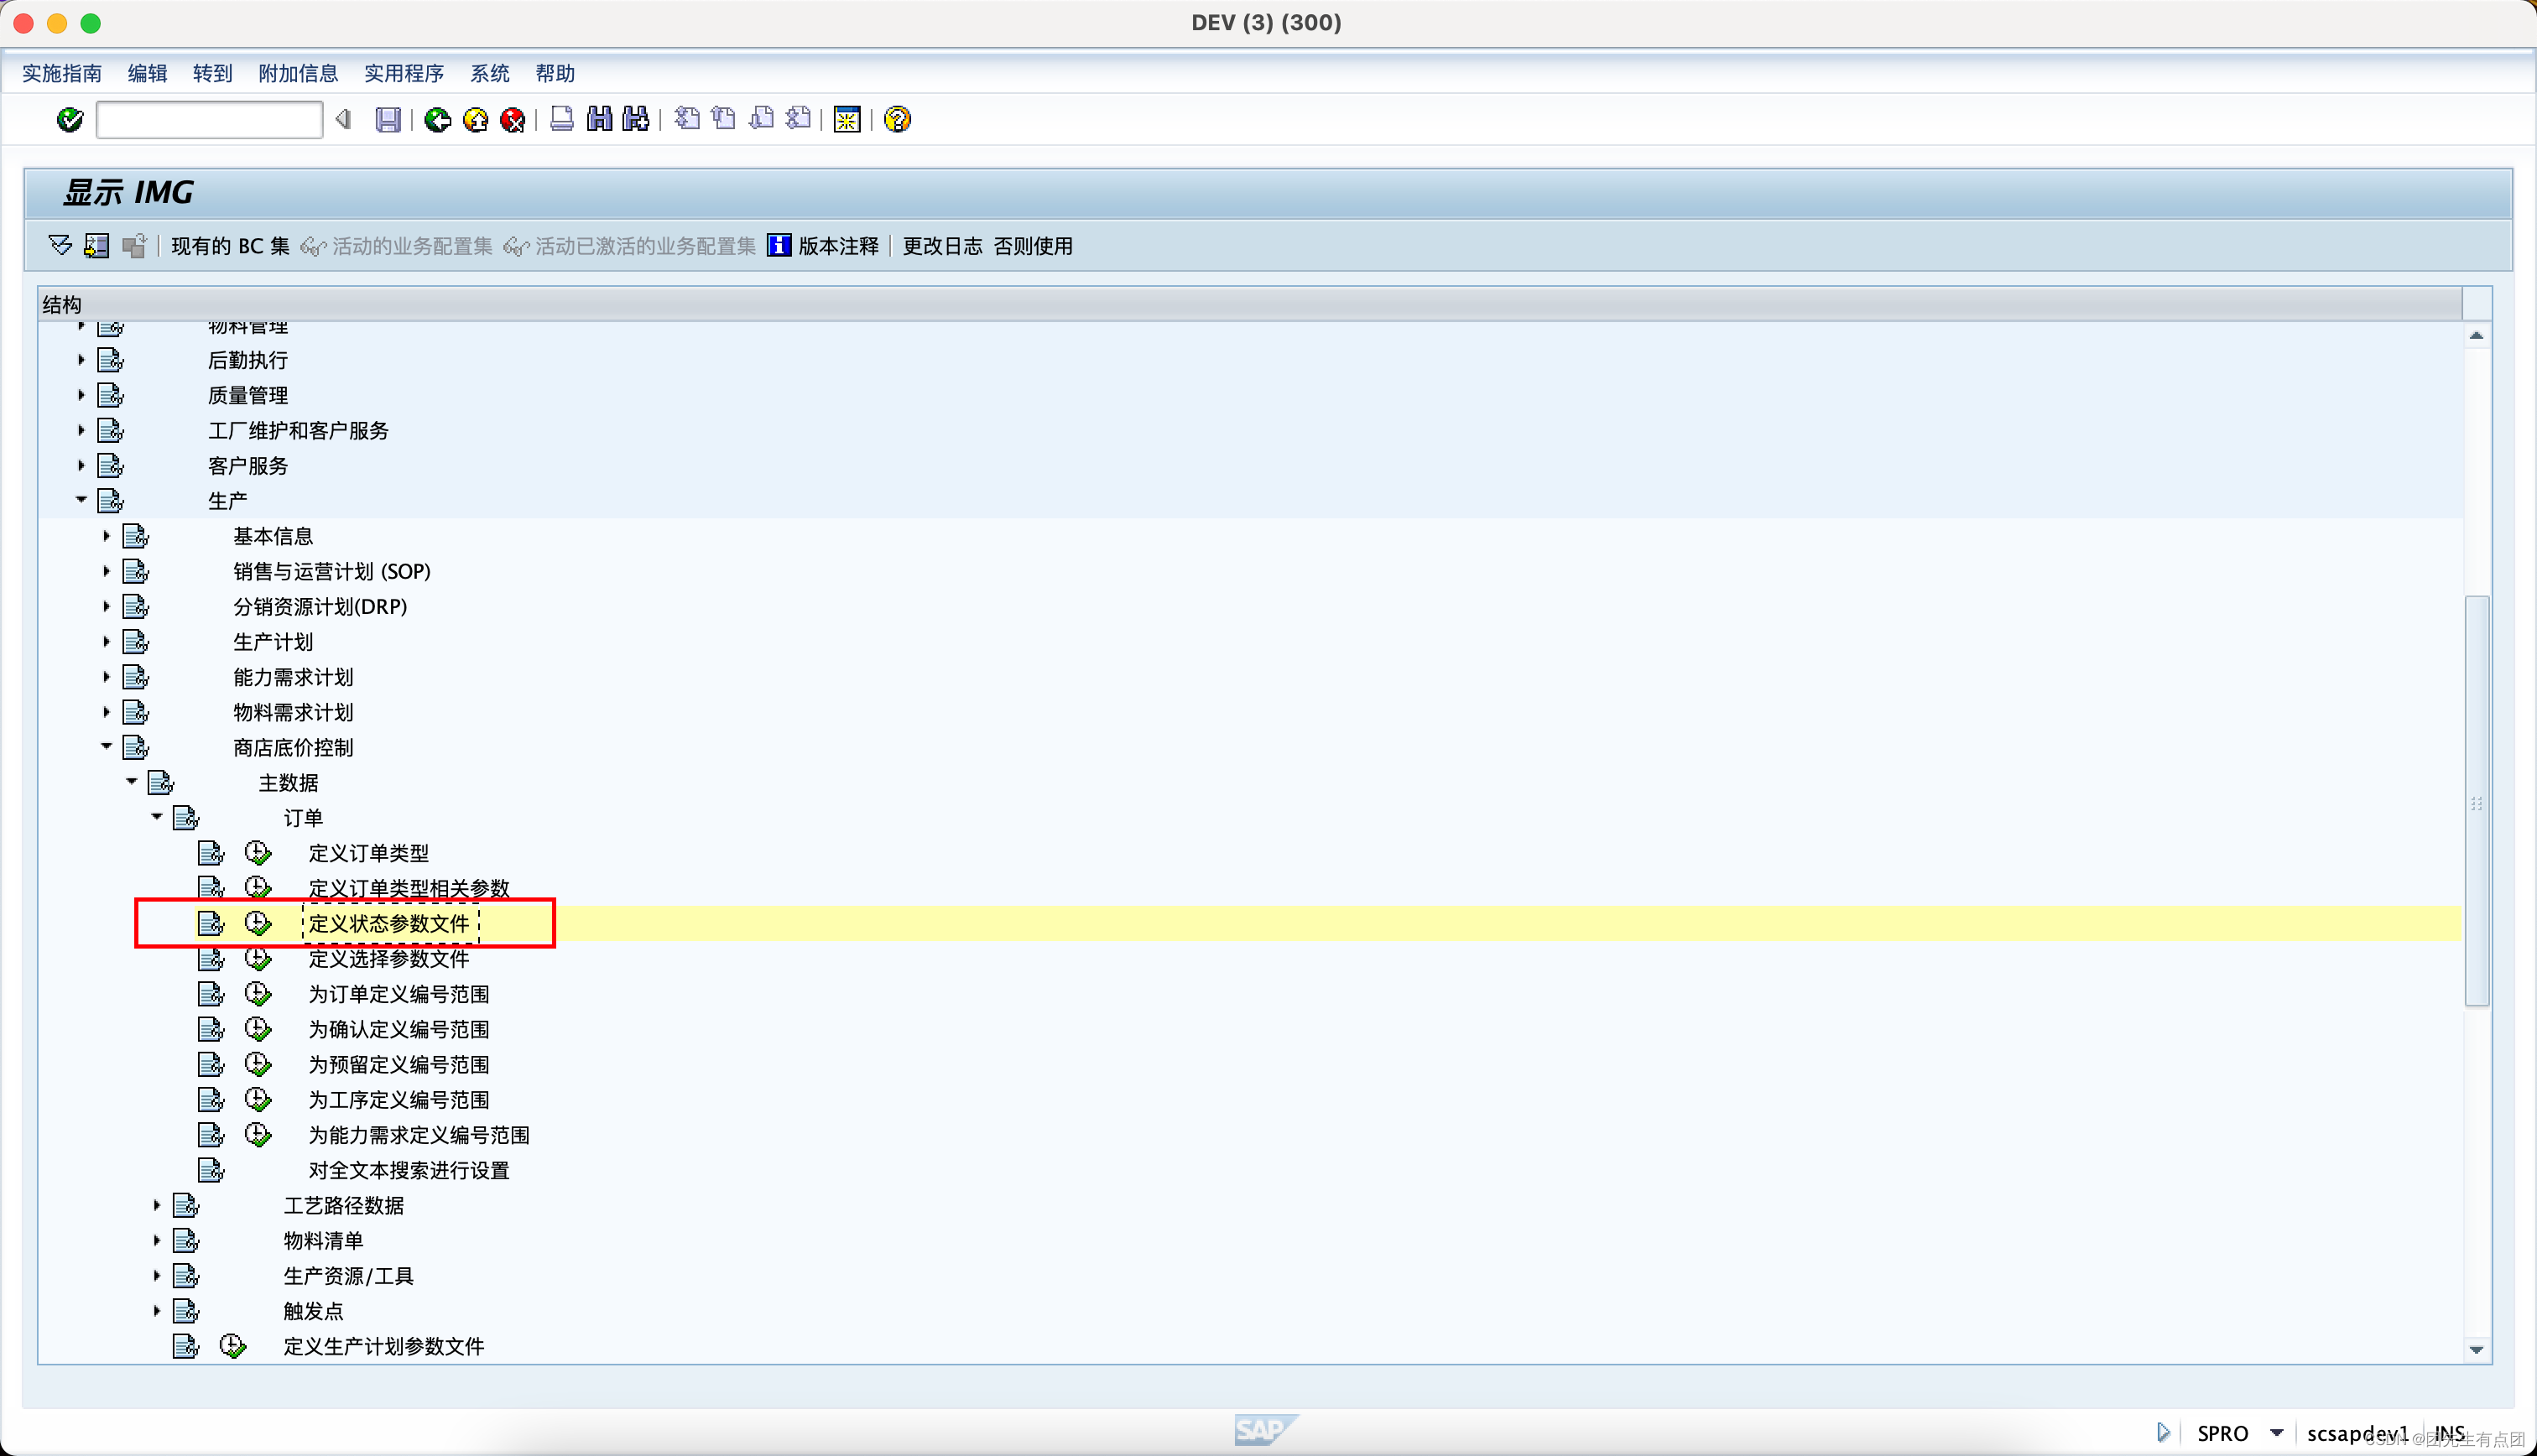
Task: Open documentation icon next to 定义订单类型
Action: coord(210,852)
